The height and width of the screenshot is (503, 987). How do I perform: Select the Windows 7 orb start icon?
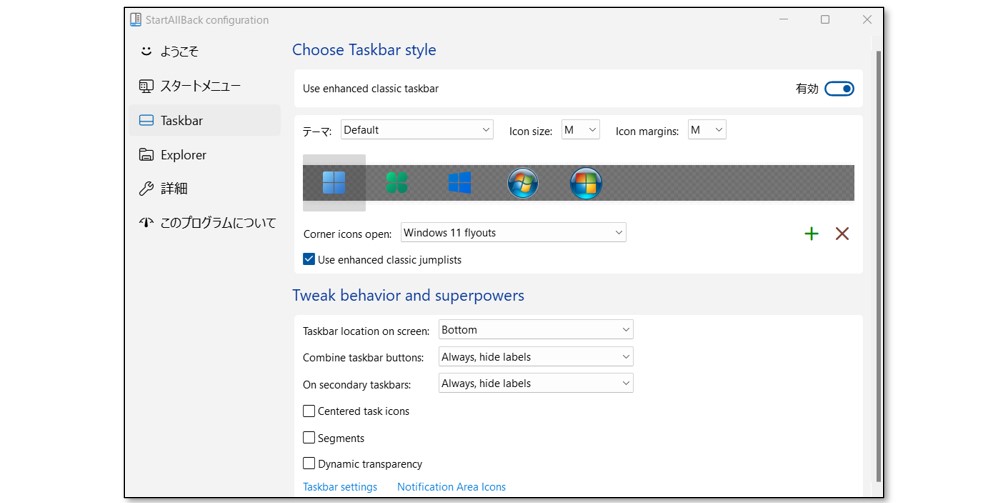[522, 183]
